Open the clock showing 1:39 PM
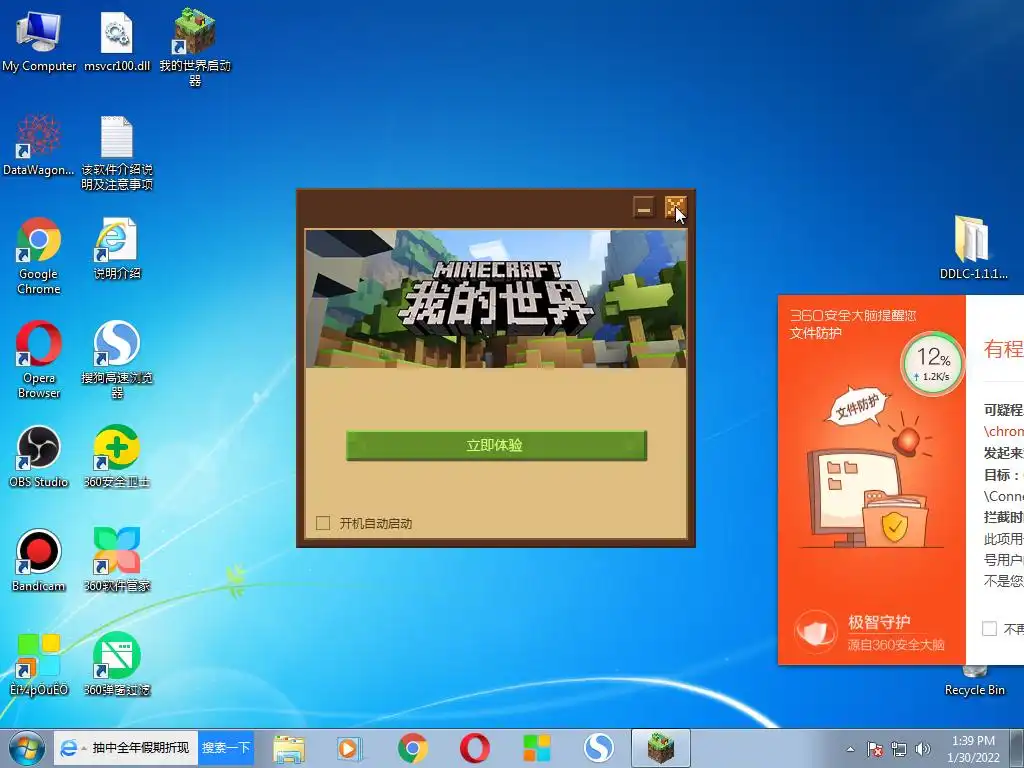The width and height of the screenshot is (1024, 768). (x=973, y=748)
